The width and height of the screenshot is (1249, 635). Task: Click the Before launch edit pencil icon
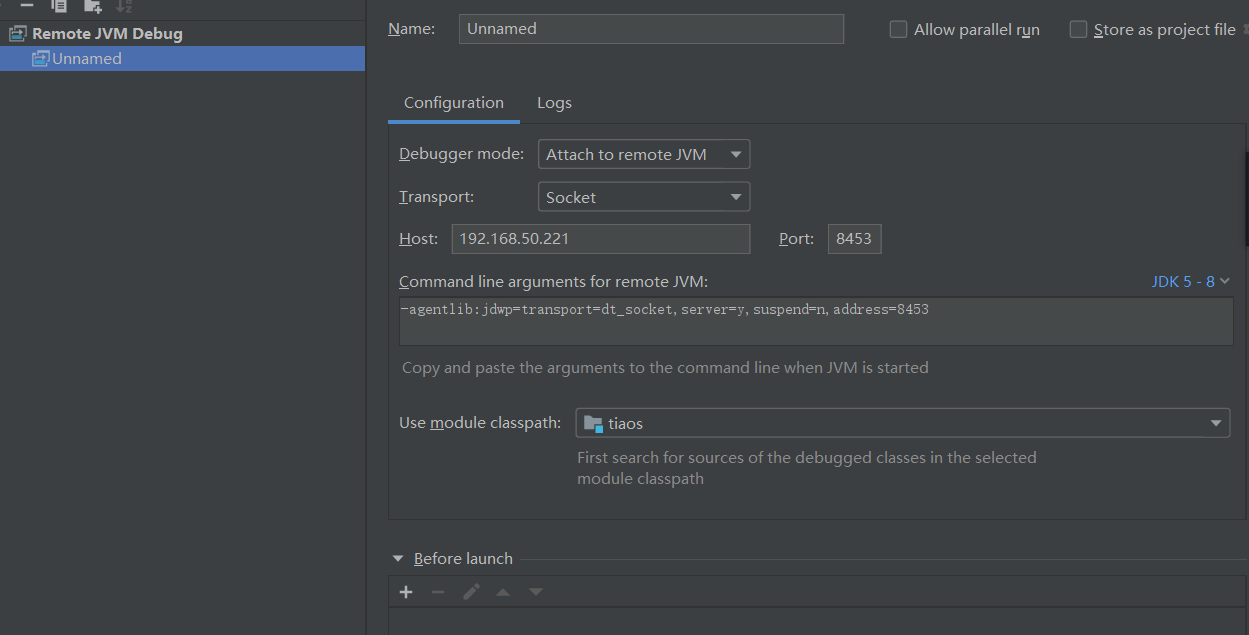coord(471,592)
